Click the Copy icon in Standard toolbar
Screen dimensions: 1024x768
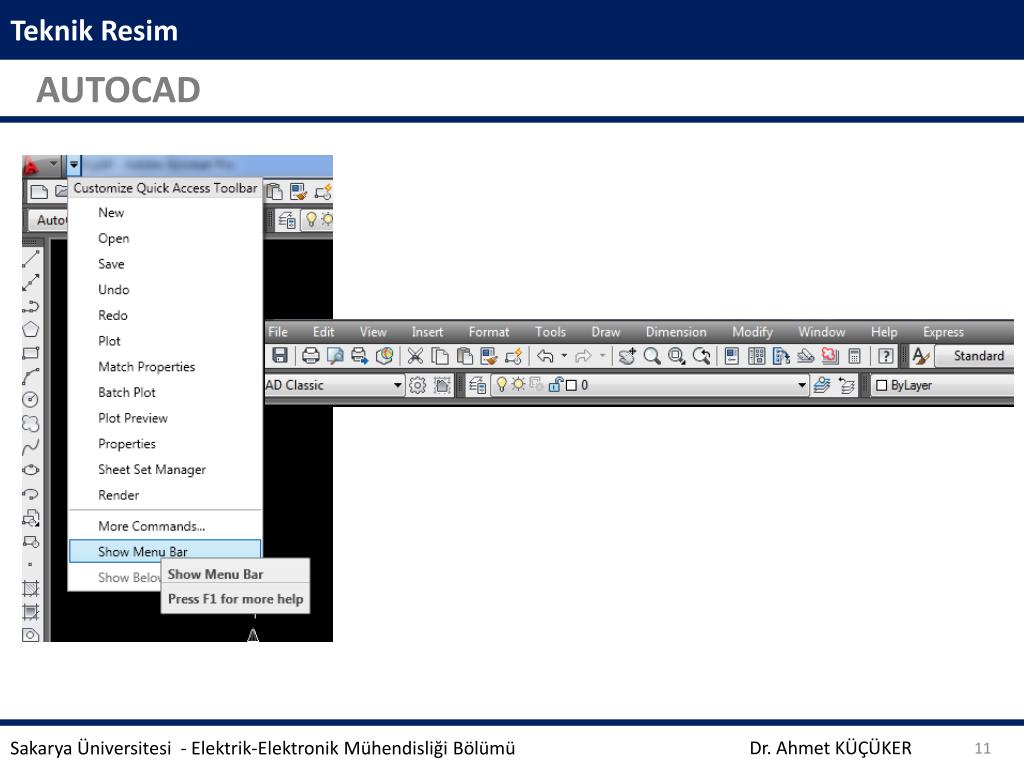pos(440,355)
